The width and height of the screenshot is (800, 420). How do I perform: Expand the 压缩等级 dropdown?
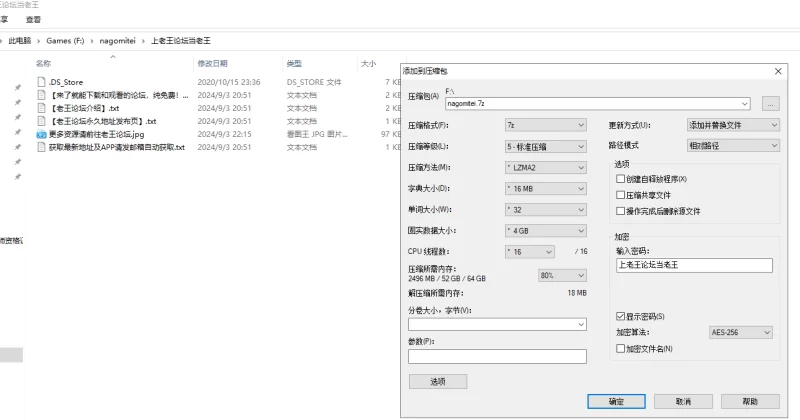click(x=545, y=146)
